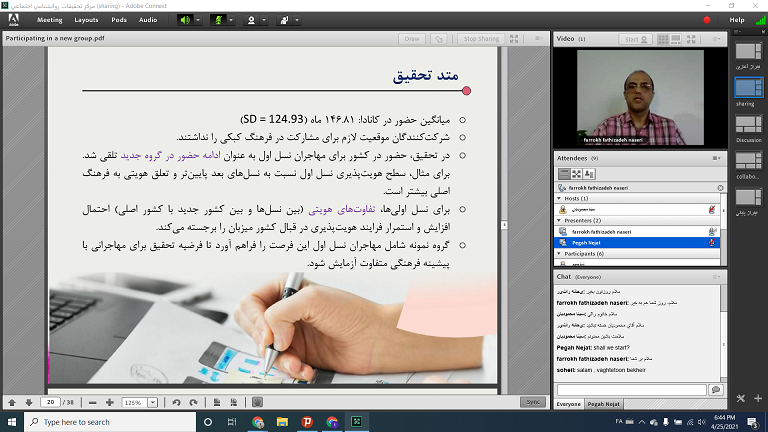This screenshot has width=768, height=432.
Task: Toggle the green speaker audio icon
Action: [x=184, y=19]
